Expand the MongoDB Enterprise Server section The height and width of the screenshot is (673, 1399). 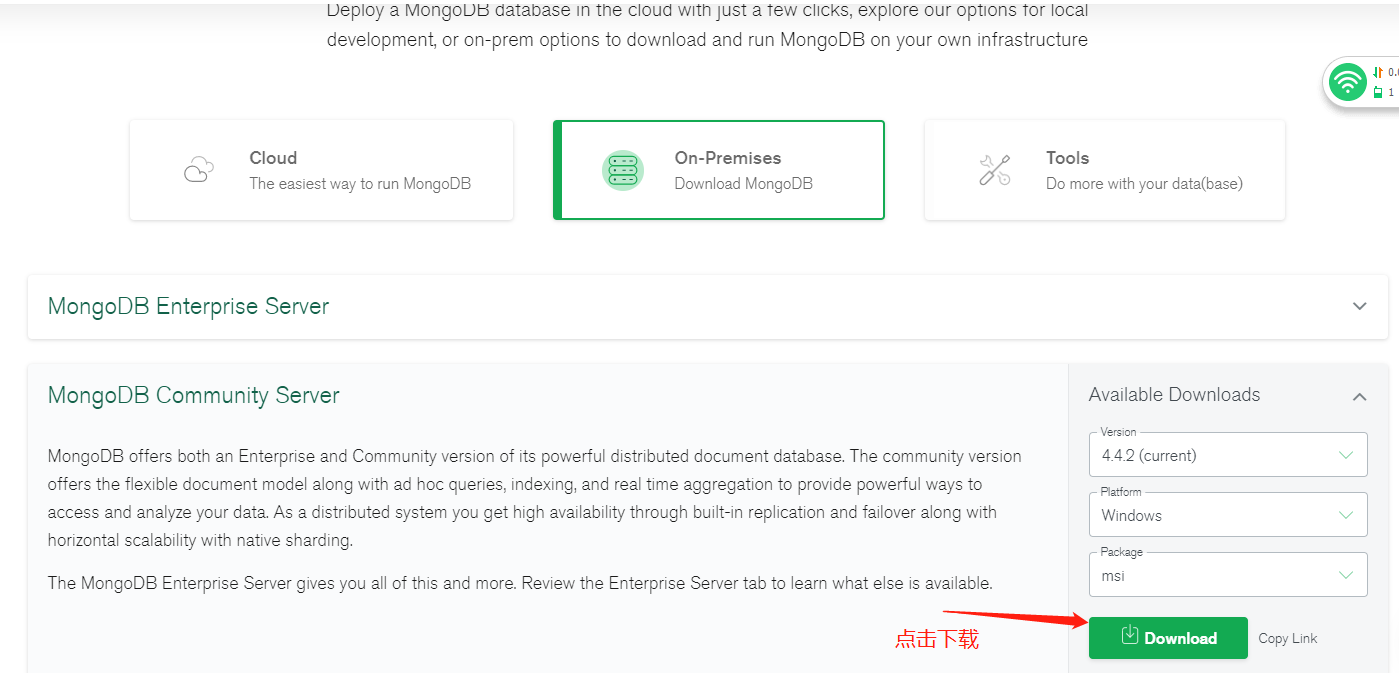tap(1358, 306)
